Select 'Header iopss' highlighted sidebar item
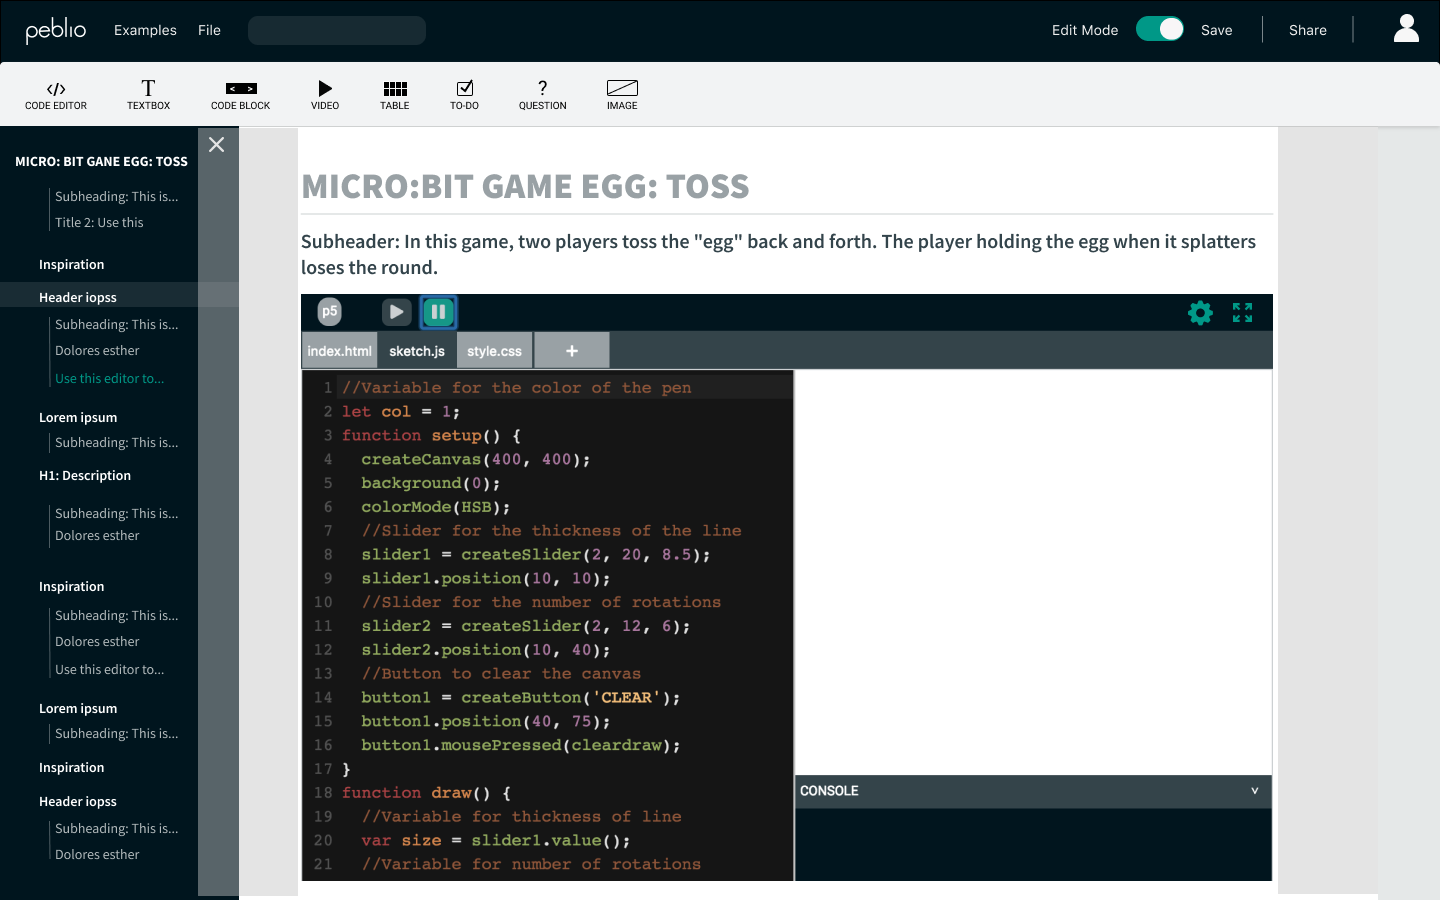This screenshot has width=1440, height=900. click(x=119, y=297)
